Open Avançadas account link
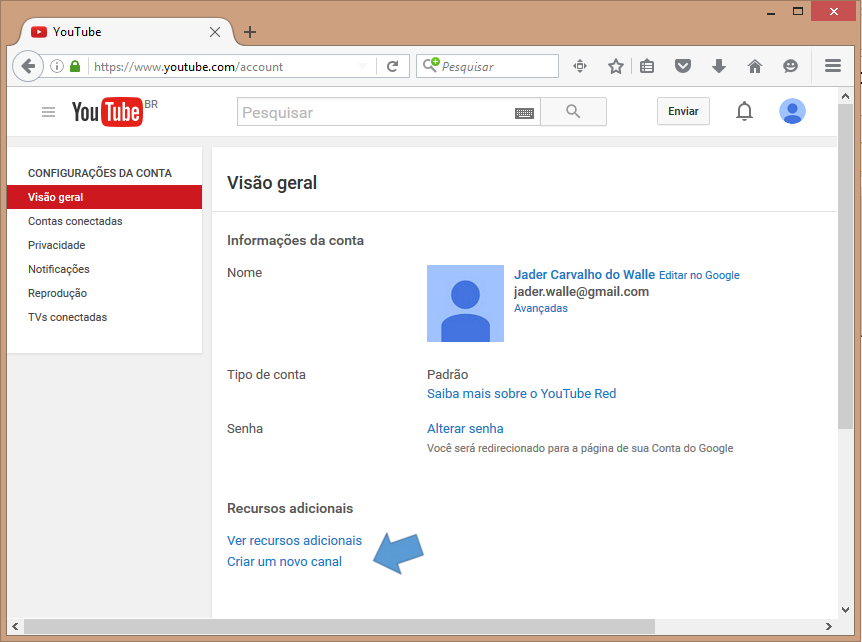The height and width of the screenshot is (642, 862). click(x=541, y=308)
